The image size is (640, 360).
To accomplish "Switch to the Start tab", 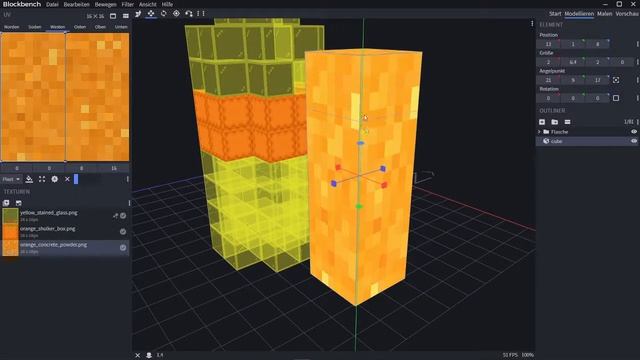I will 555,14.
